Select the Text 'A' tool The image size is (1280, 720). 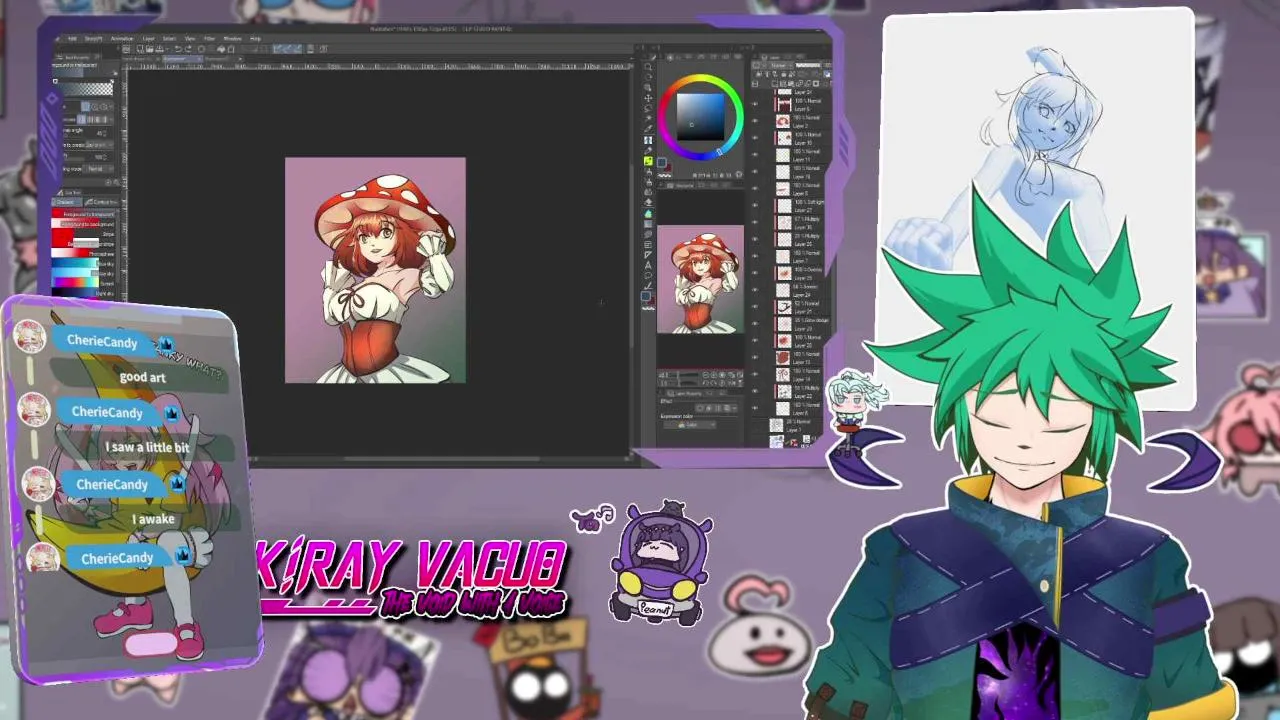click(648, 265)
